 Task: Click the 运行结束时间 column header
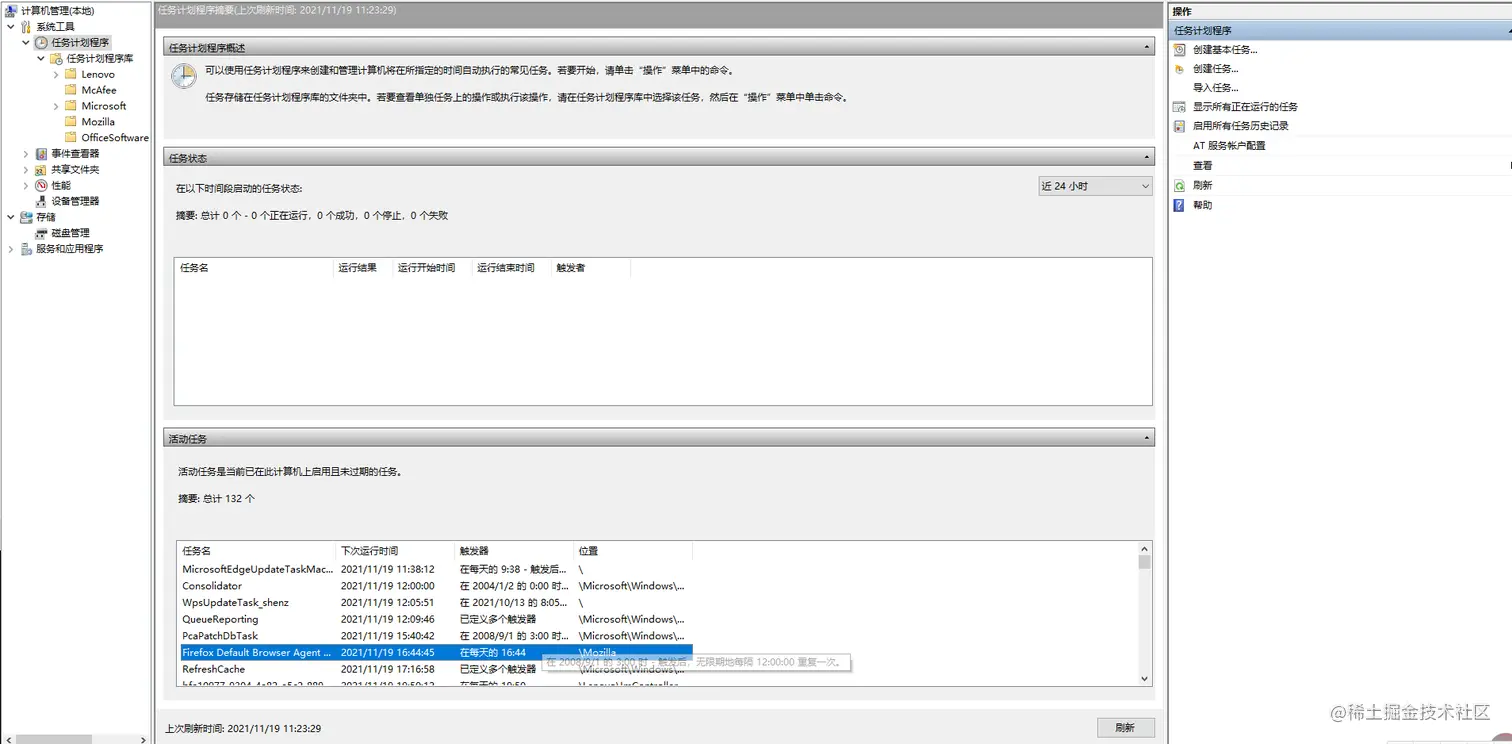tap(511, 268)
